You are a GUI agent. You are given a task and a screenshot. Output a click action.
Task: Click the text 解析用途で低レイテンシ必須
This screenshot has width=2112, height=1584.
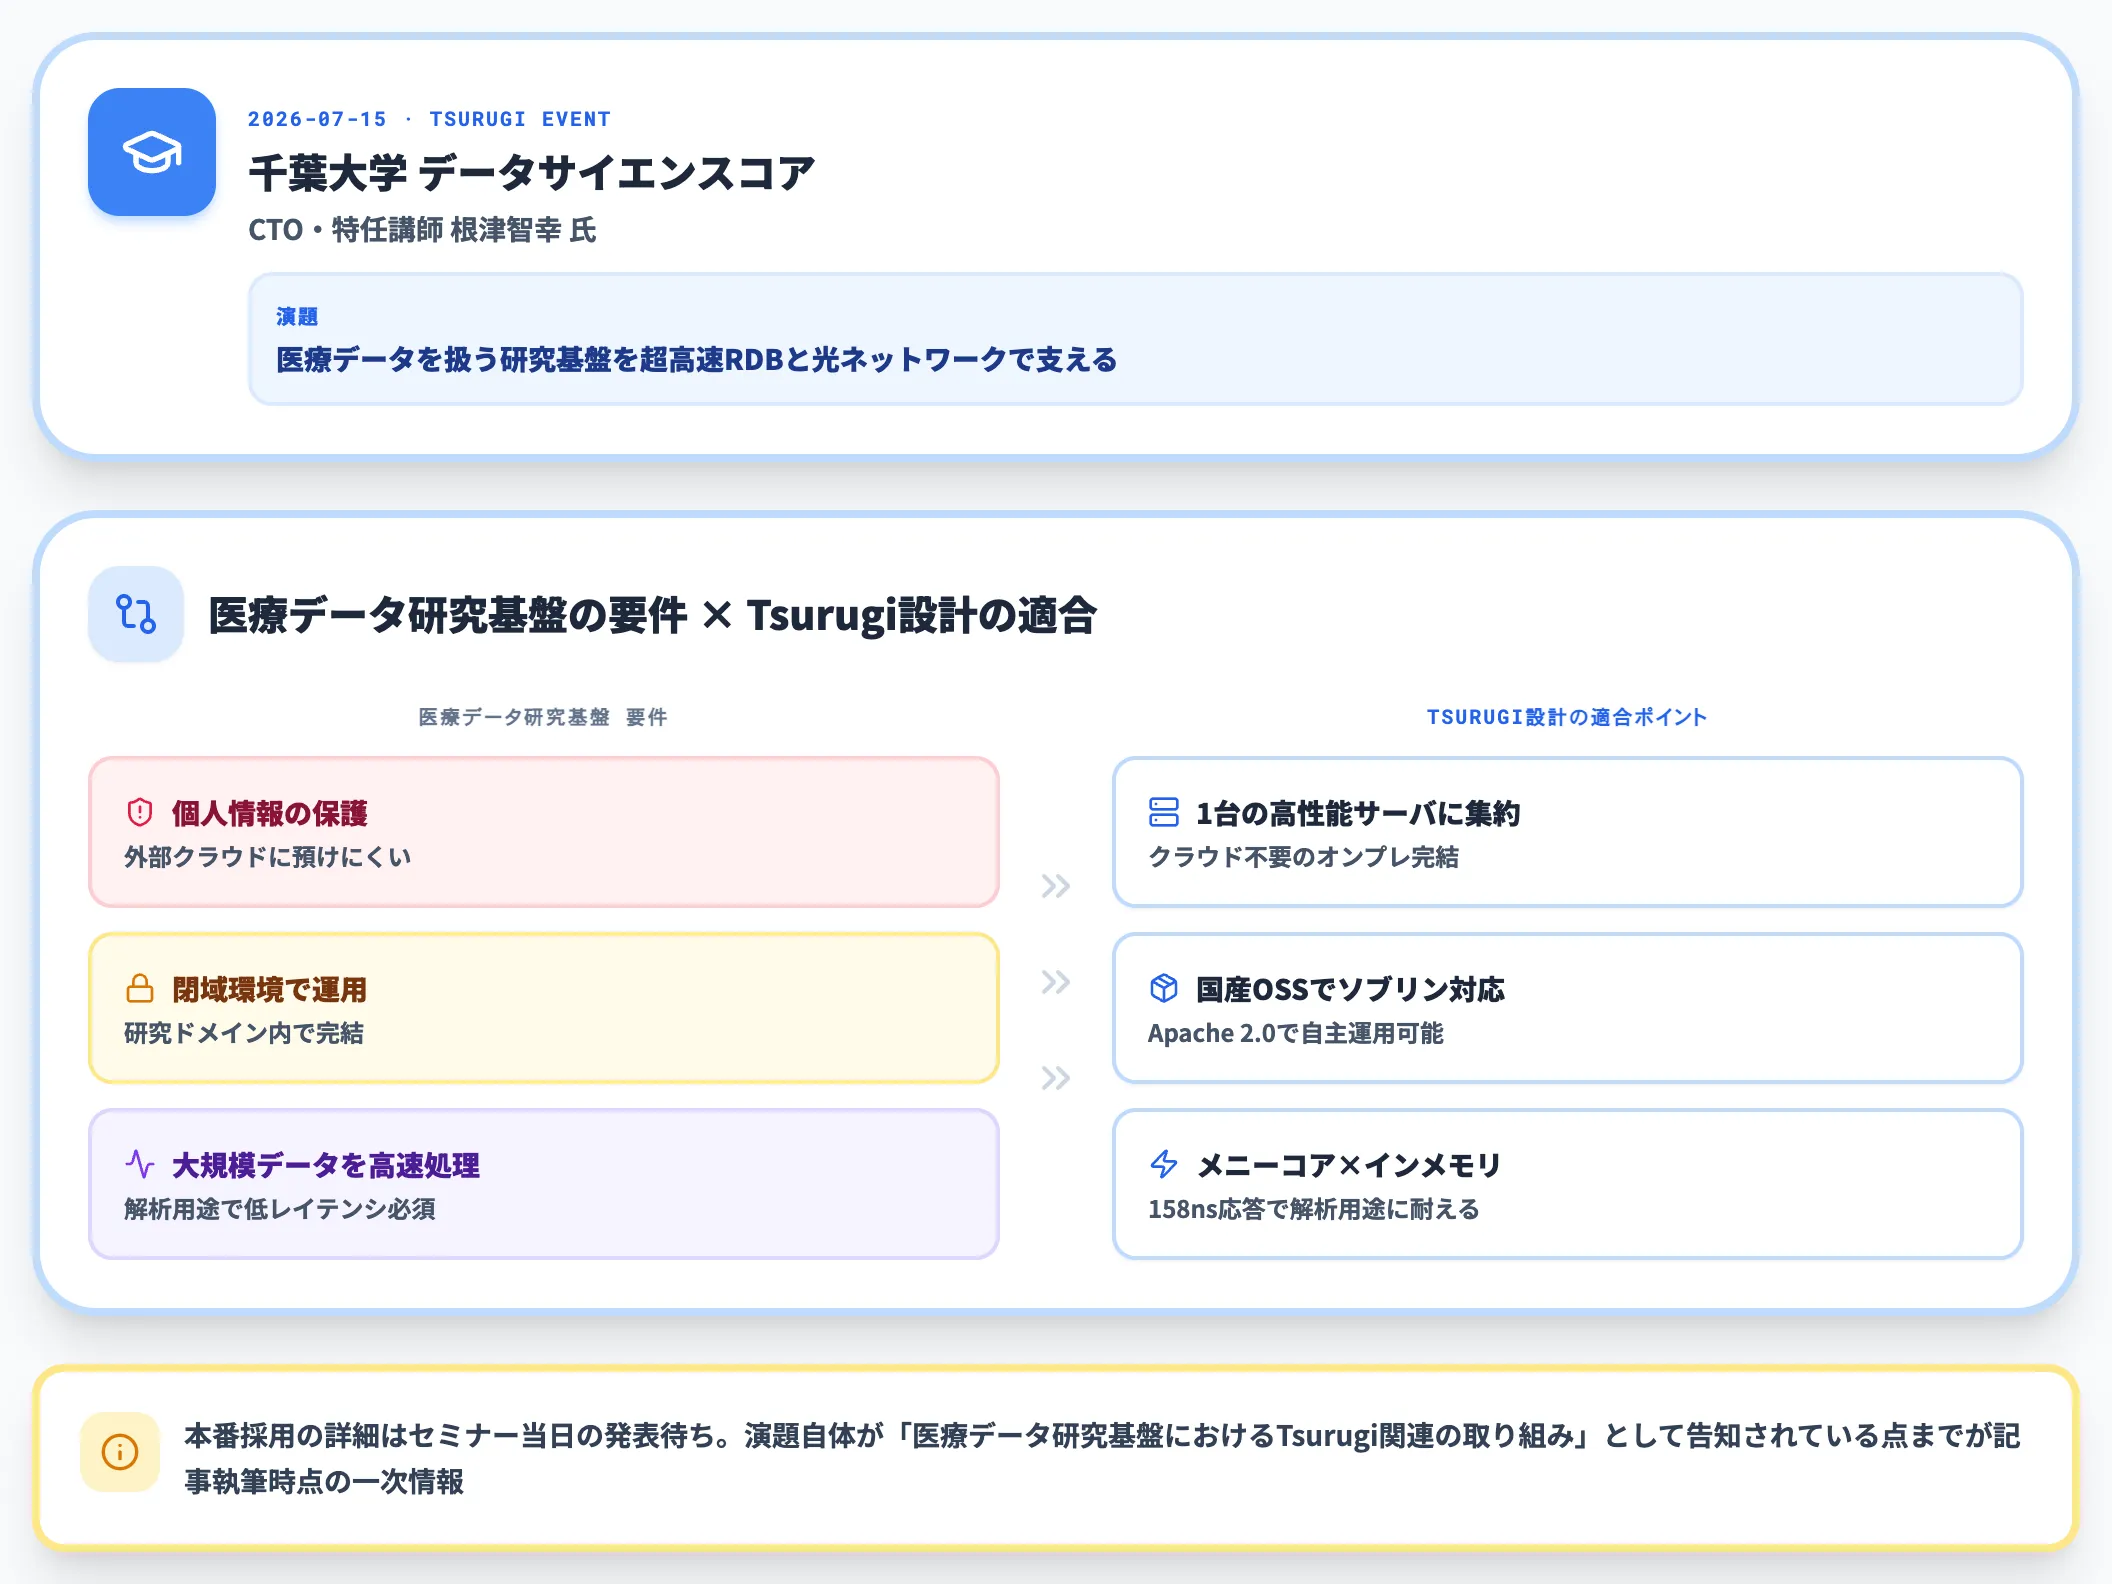tap(280, 1209)
